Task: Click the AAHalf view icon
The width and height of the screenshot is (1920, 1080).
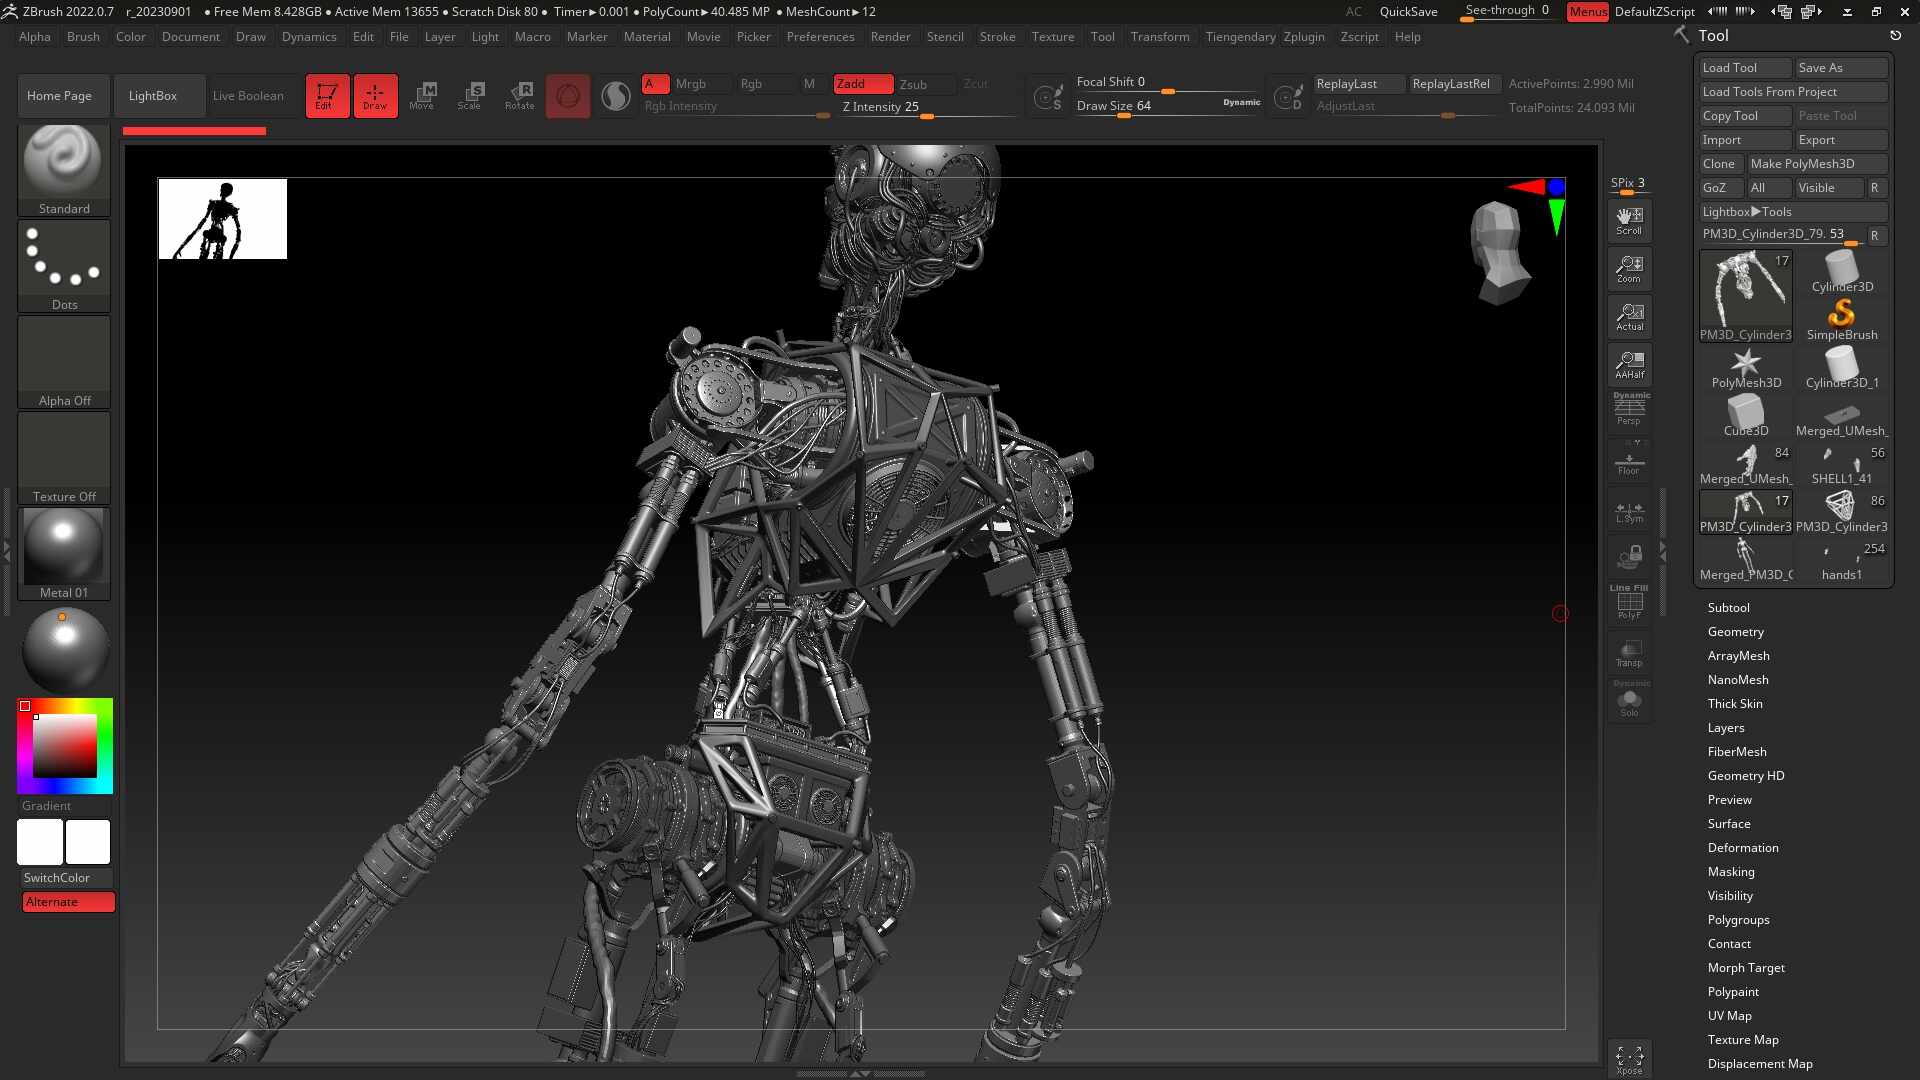Action: point(1629,364)
